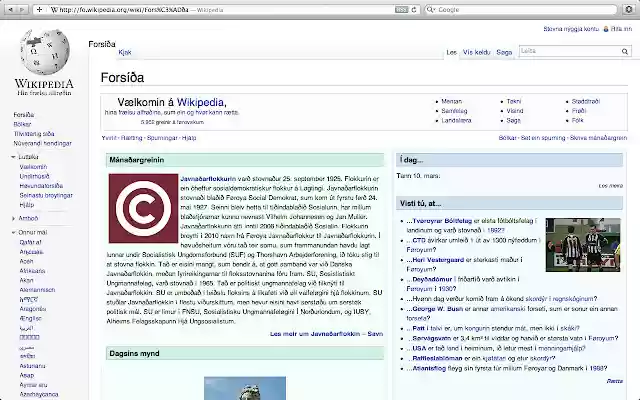Click Les meira under Í dag
640x400 pixels.
click(x=611, y=186)
